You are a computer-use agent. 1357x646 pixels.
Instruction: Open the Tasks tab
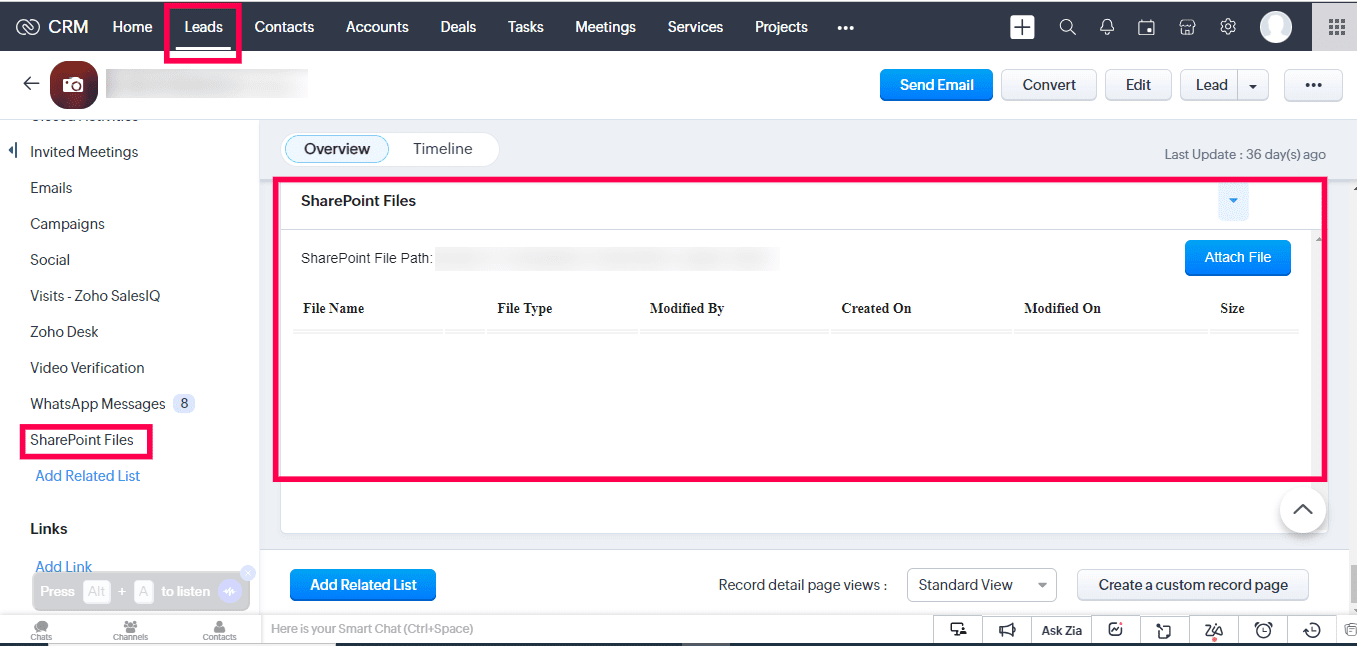[525, 27]
